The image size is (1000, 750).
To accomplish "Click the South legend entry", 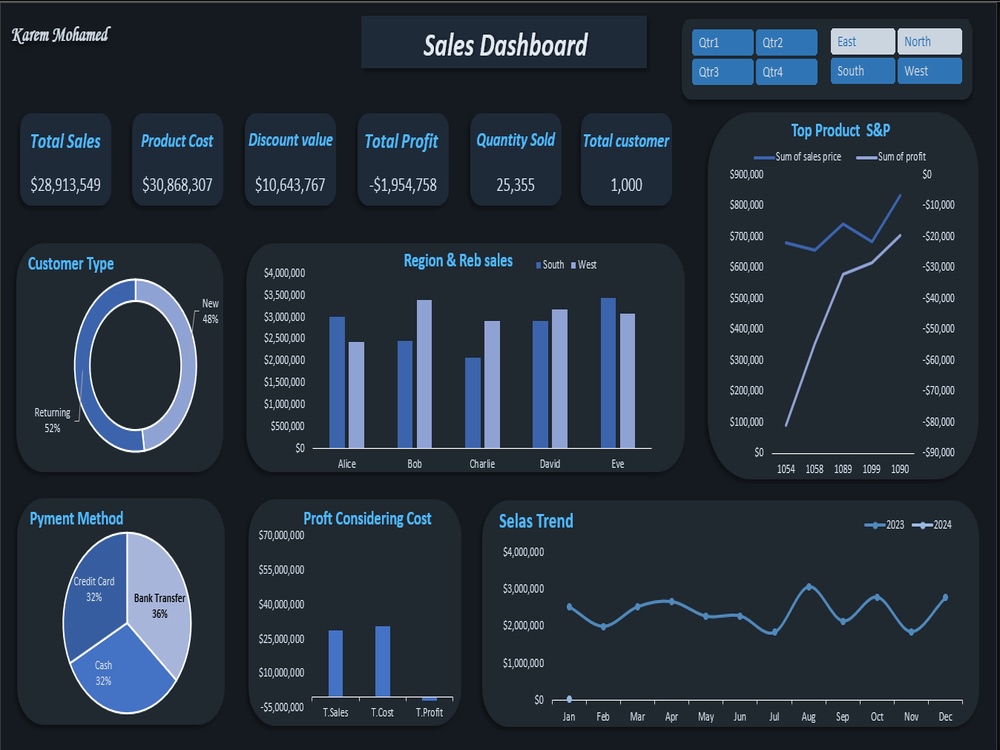I will tap(550, 265).
